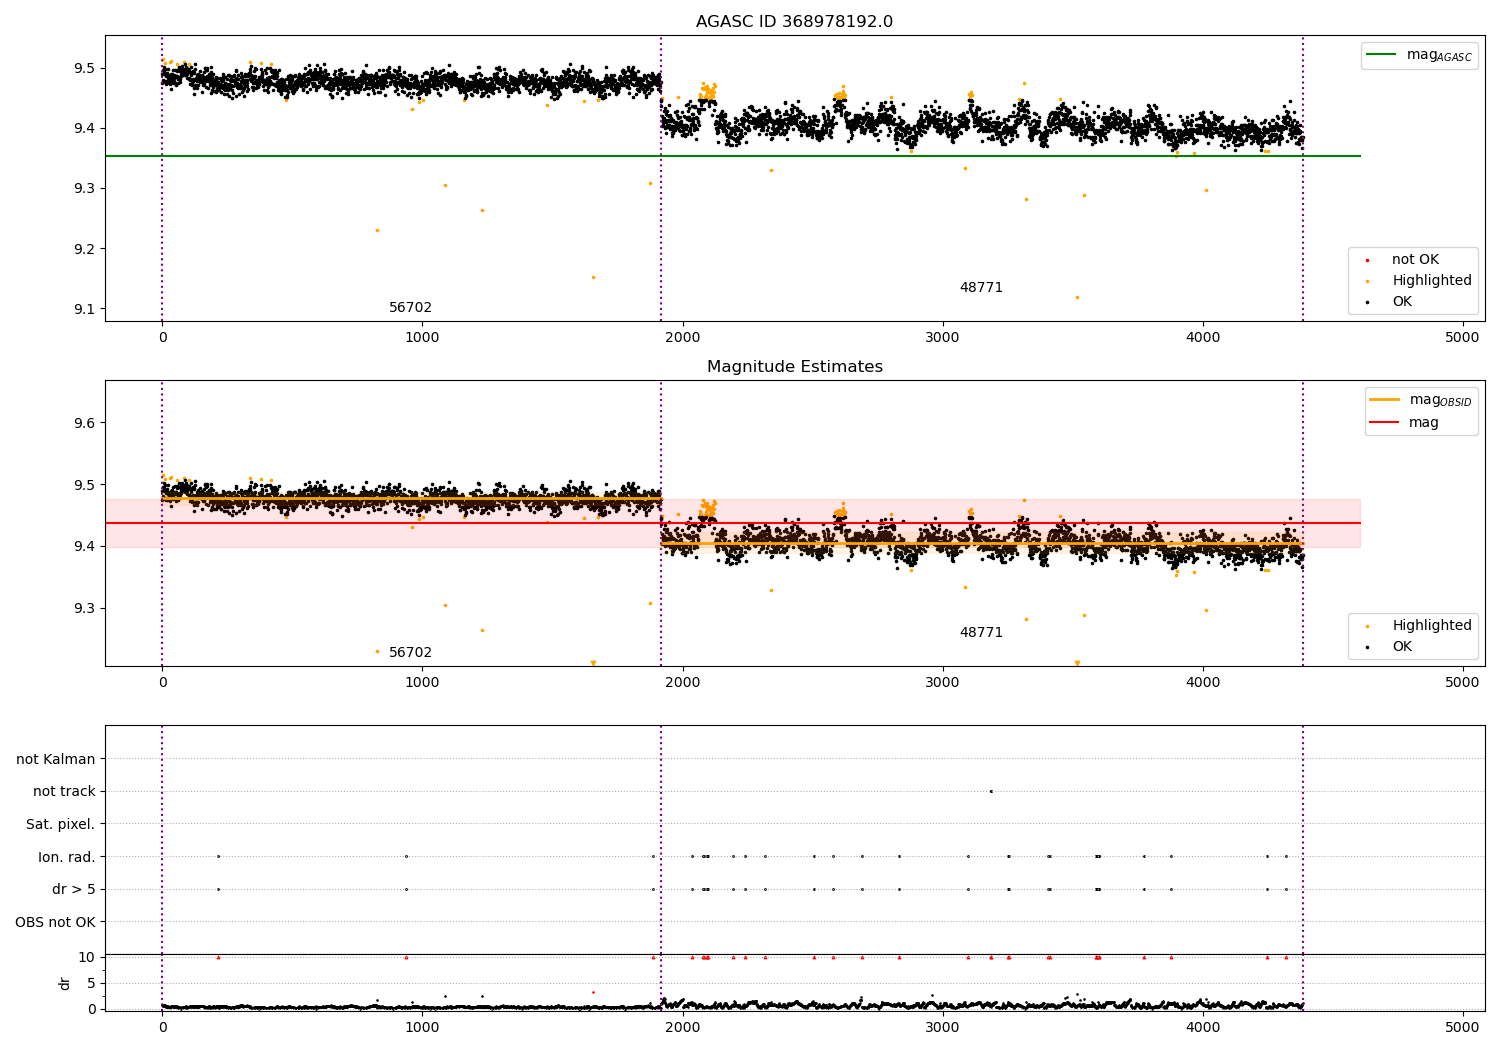Image resolution: width=1500 pixels, height=1050 pixels.
Task: Click the 'Ion. rad.' row label
Action: (67, 857)
